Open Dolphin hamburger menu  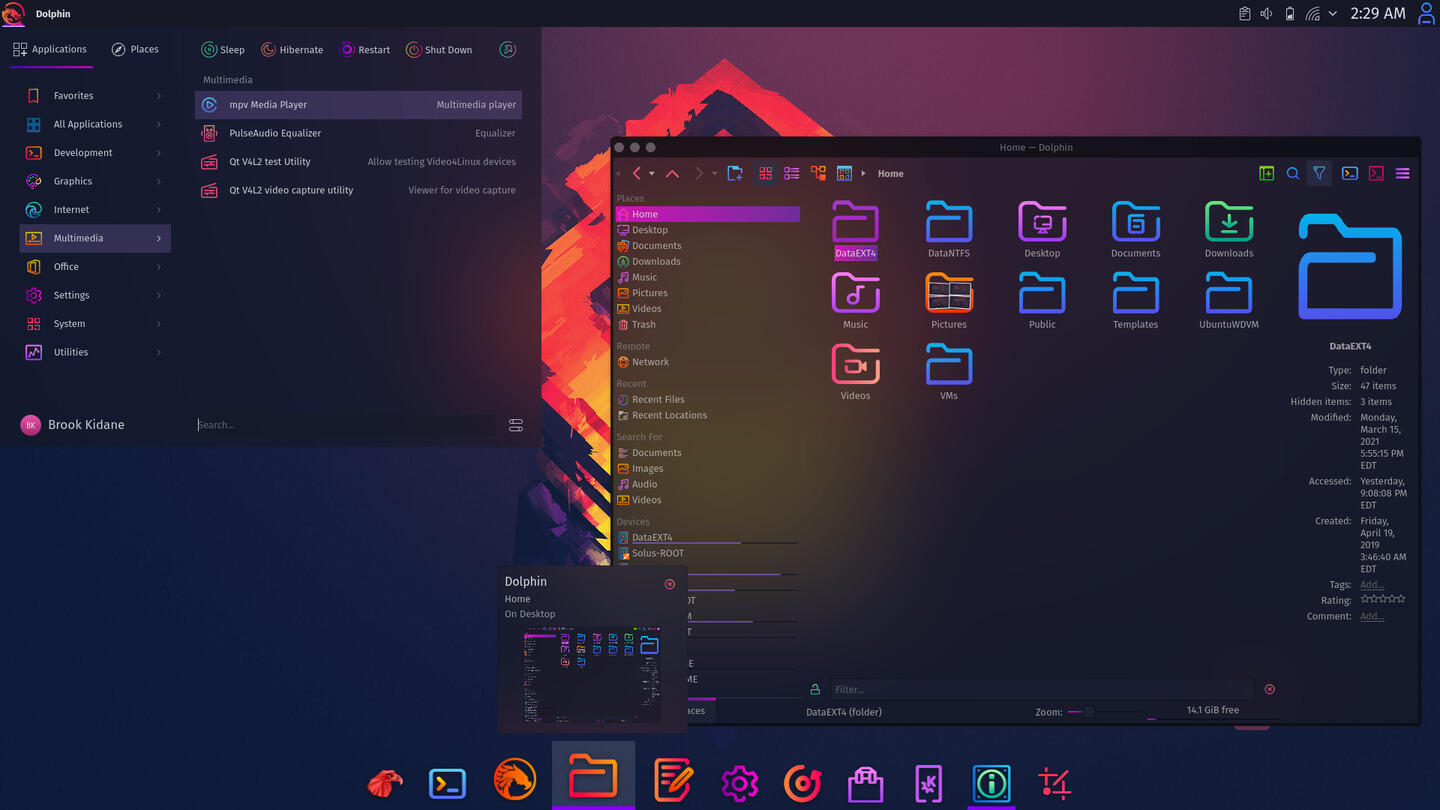(1403, 173)
